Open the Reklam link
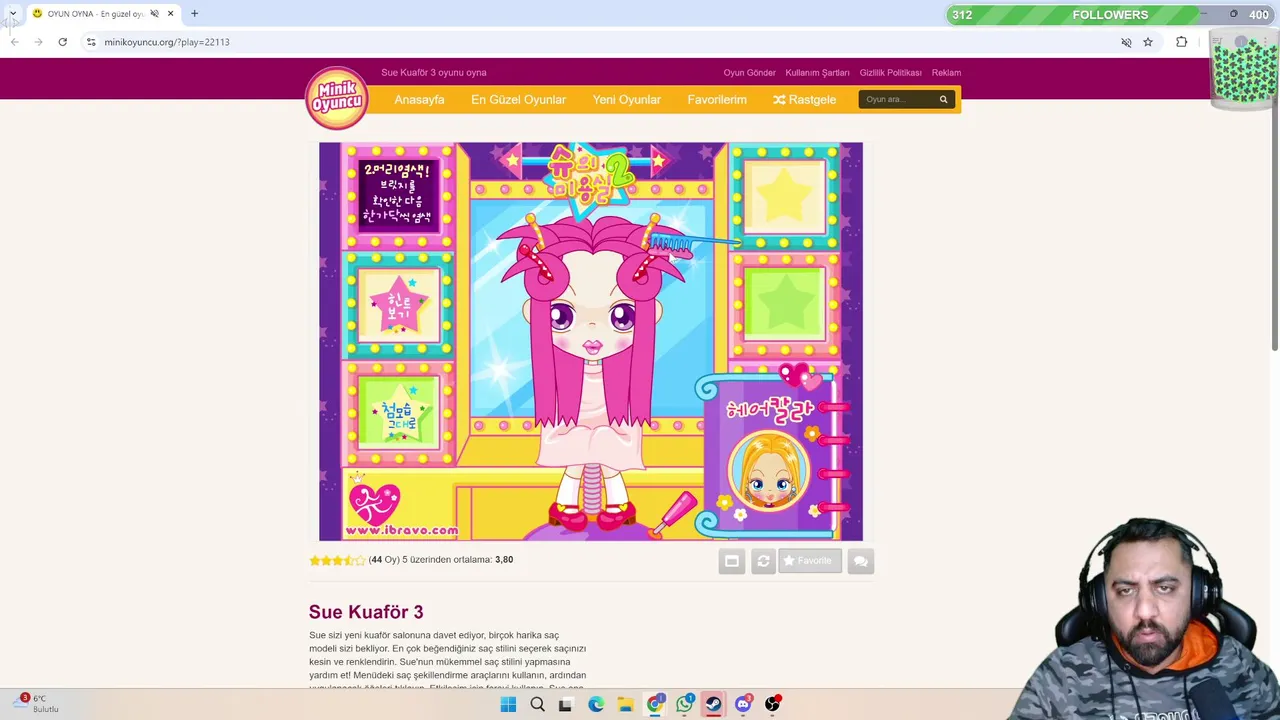Viewport: 1280px width, 720px height. 946,73
